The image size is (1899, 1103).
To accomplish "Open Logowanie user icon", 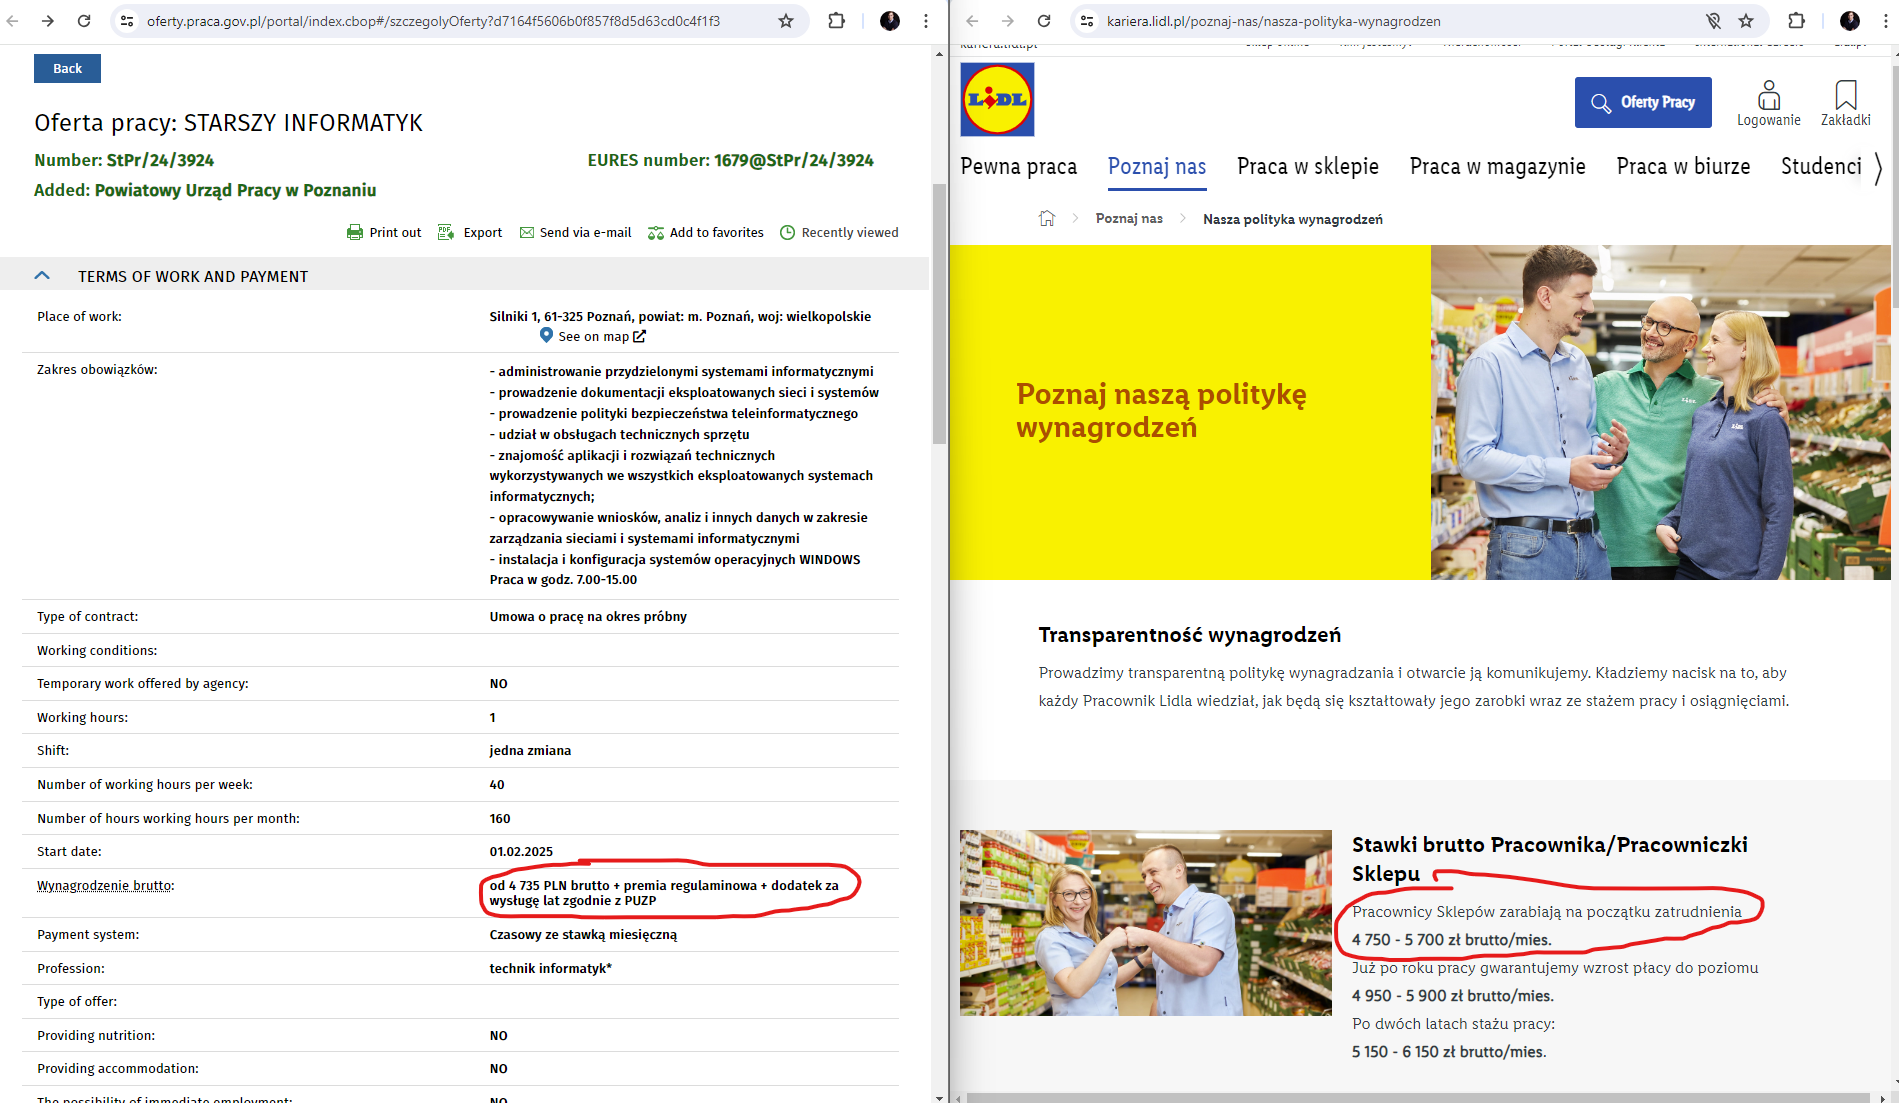I will 1769,95.
